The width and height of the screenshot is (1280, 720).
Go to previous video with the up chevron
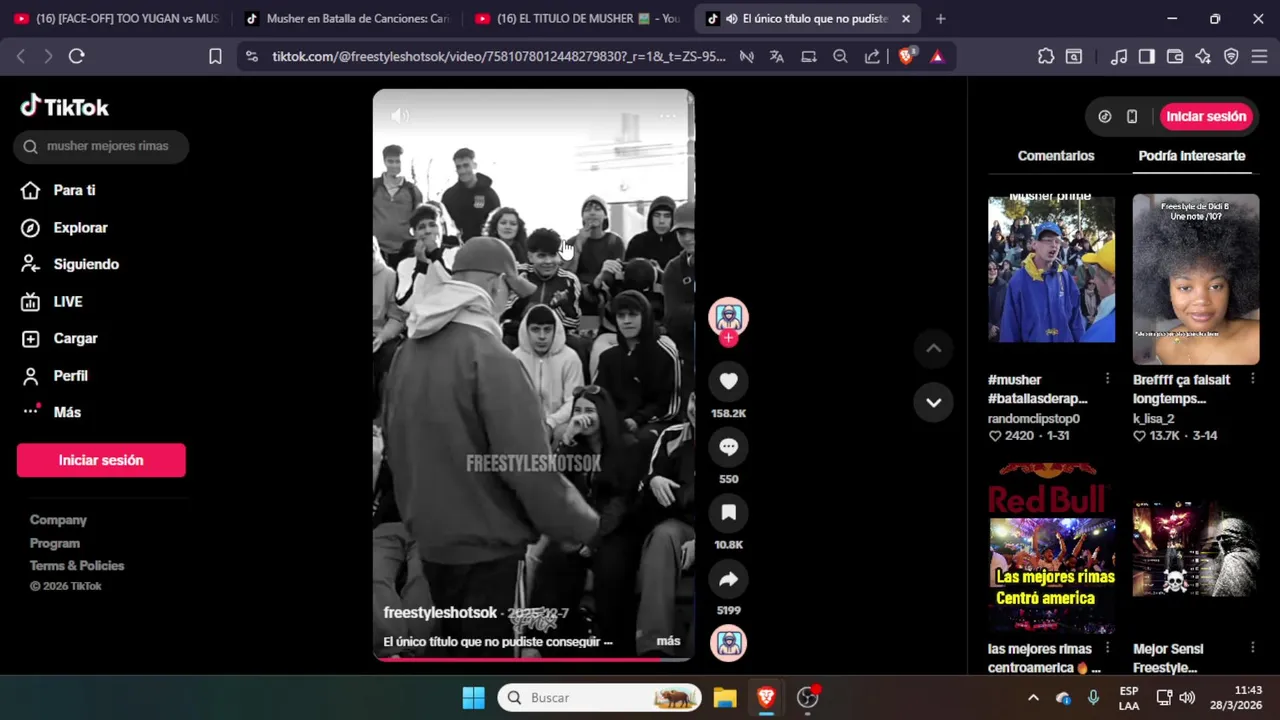click(933, 349)
